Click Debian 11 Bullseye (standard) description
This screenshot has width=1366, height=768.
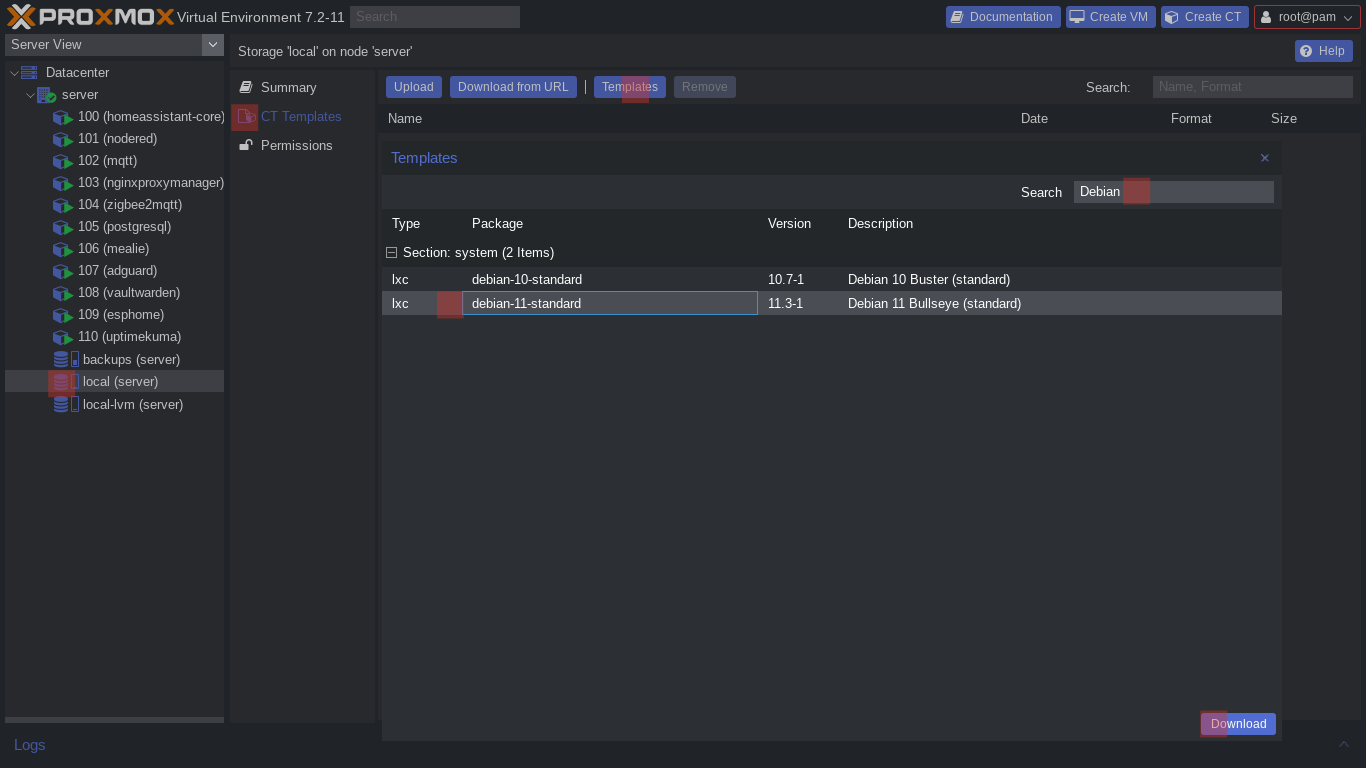(934, 303)
